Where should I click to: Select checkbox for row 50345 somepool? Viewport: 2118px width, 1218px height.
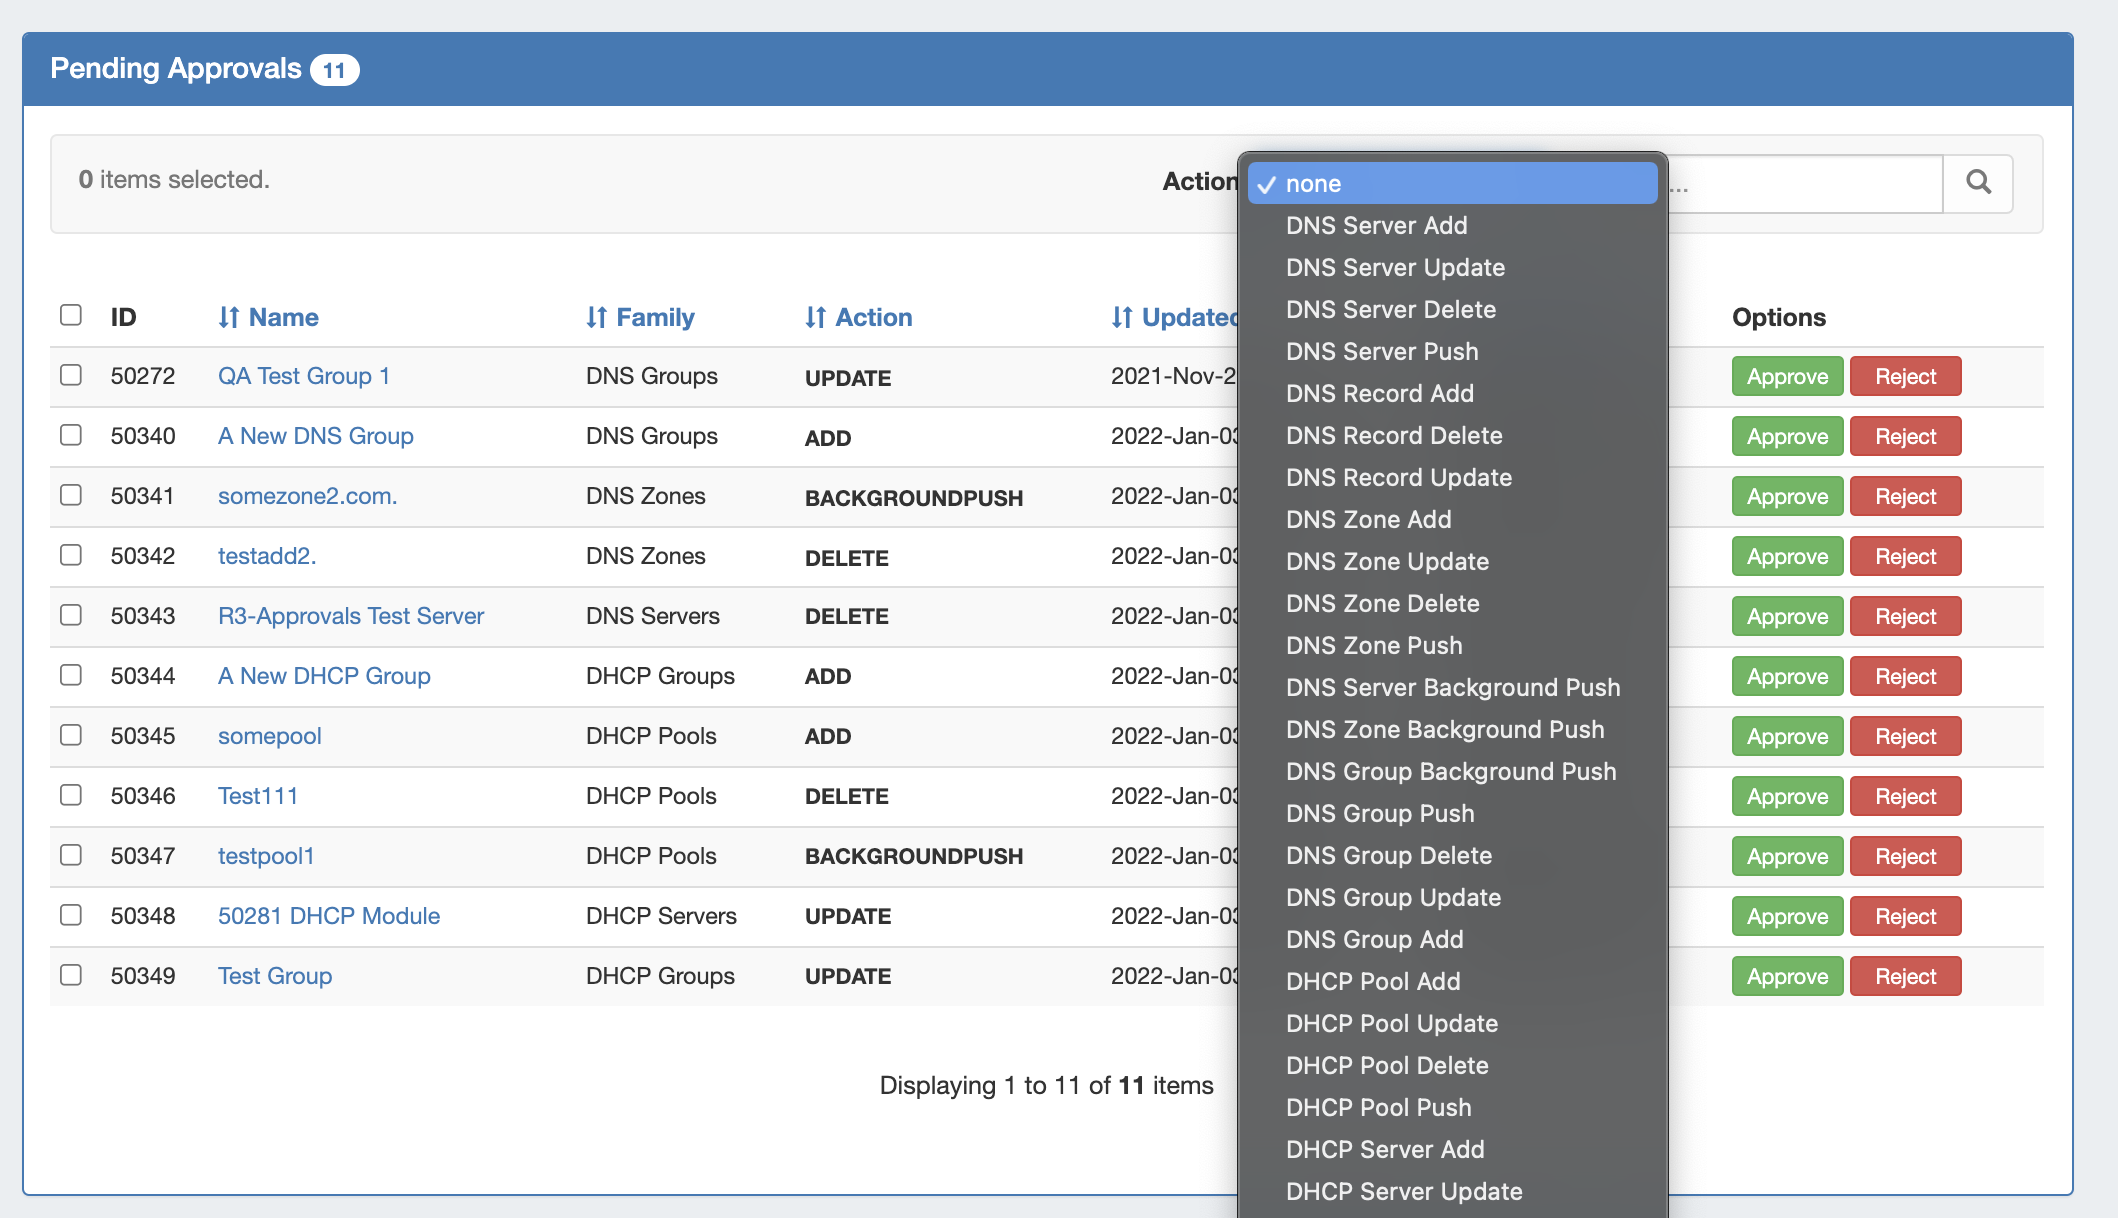click(71, 735)
